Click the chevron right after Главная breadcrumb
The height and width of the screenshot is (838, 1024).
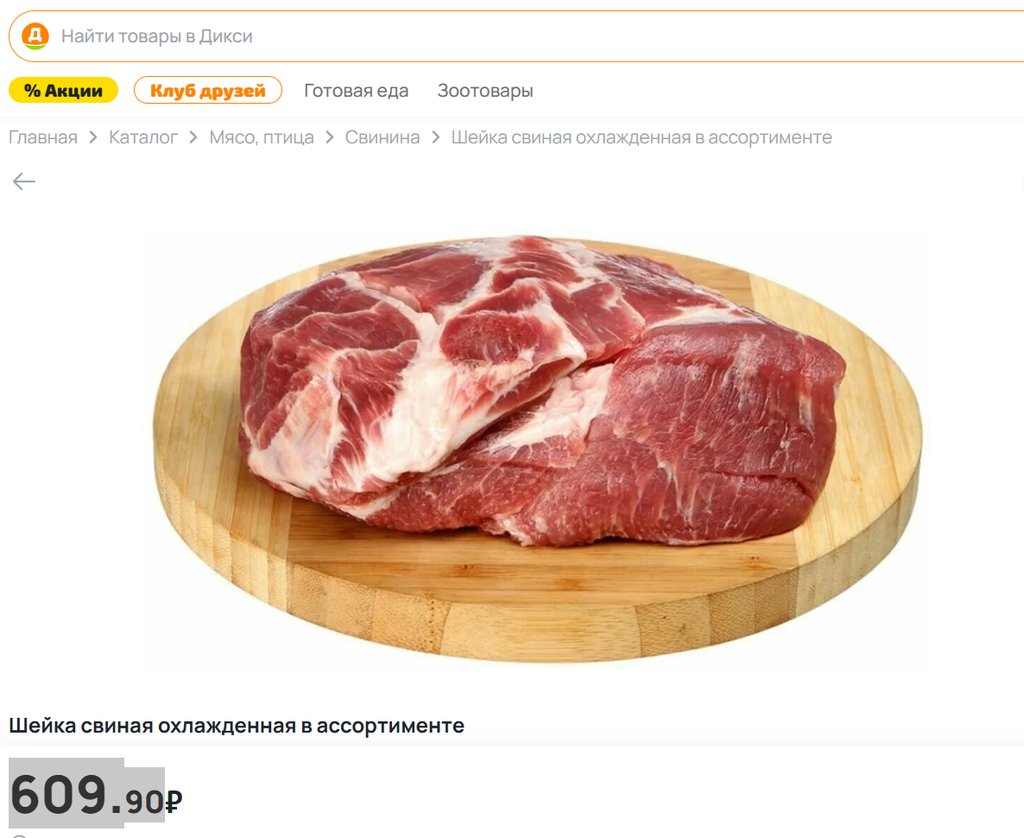93,137
